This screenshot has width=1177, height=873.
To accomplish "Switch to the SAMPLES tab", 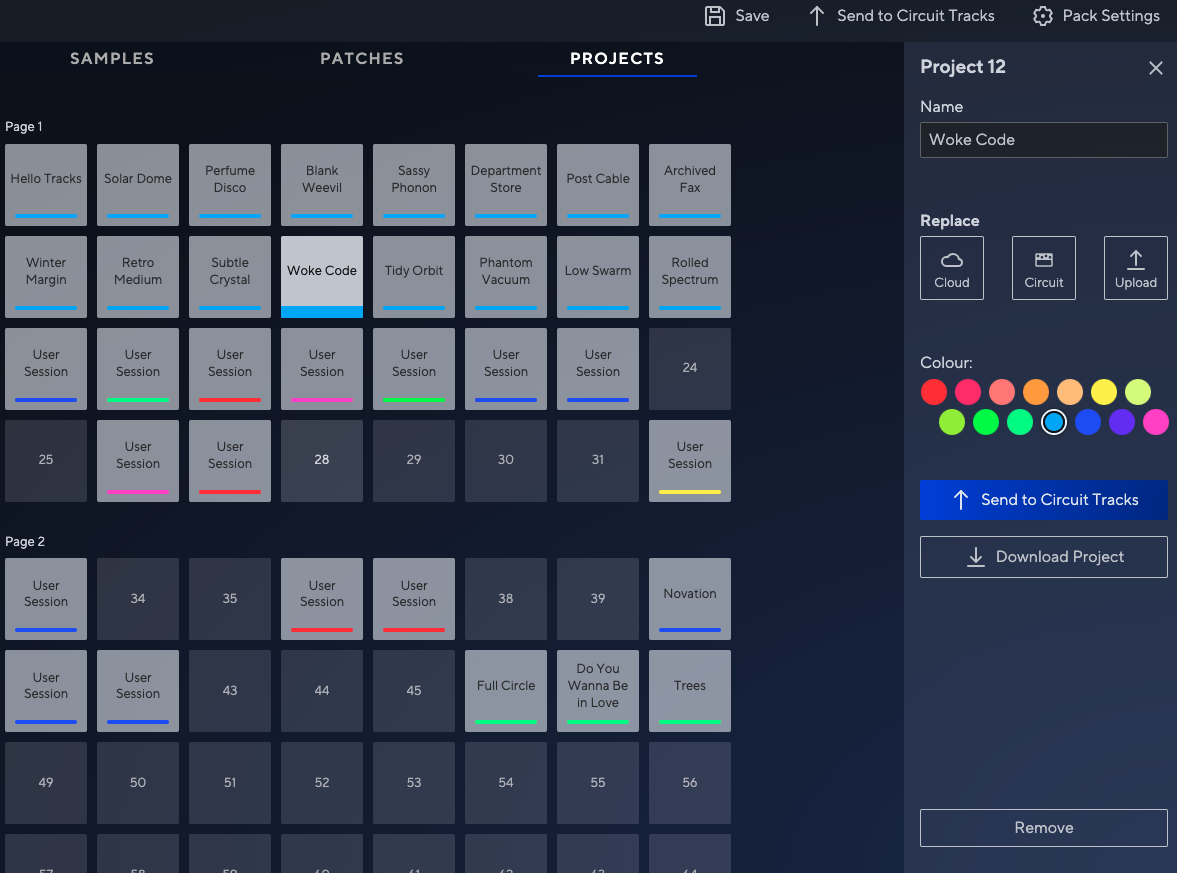I will click(x=111, y=59).
